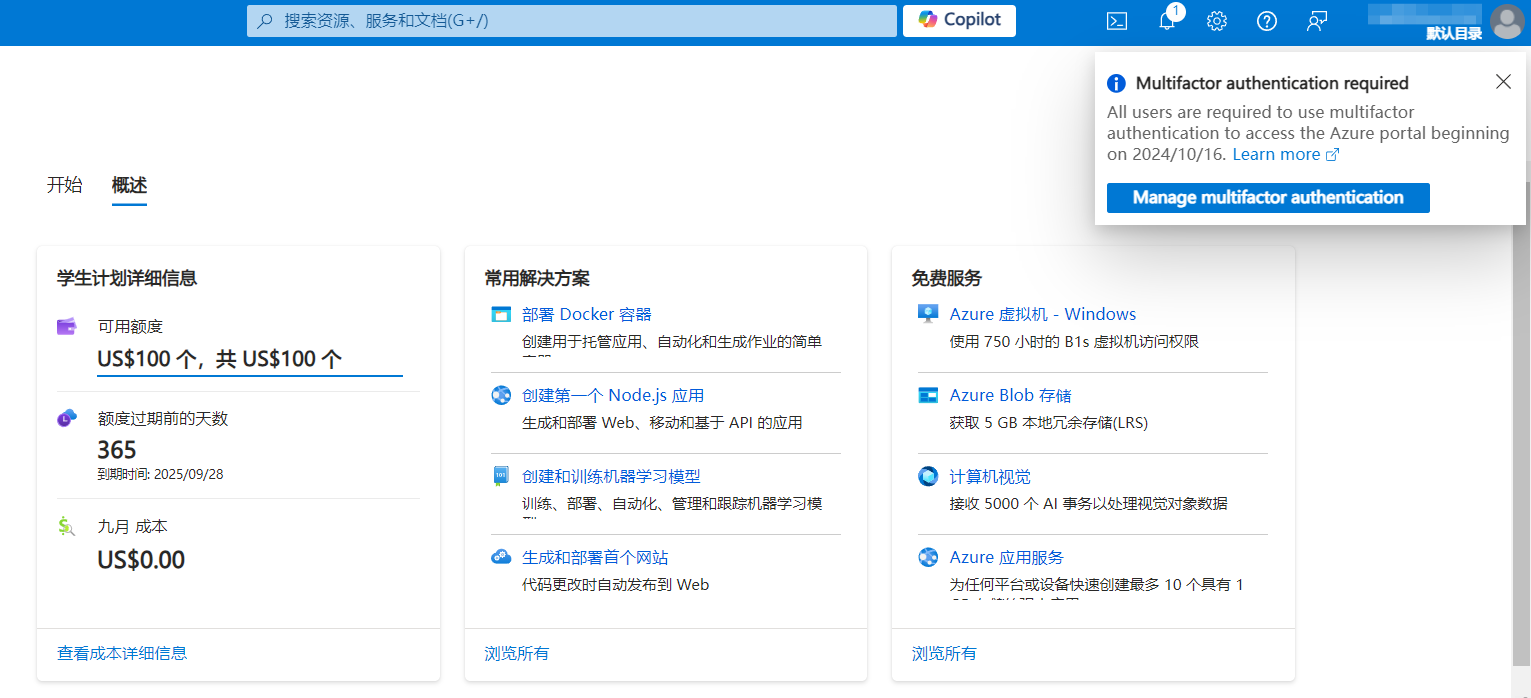Click 到期时间: 2025/09/28 text
The height and width of the screenshot is (698, 1531).
160,474
